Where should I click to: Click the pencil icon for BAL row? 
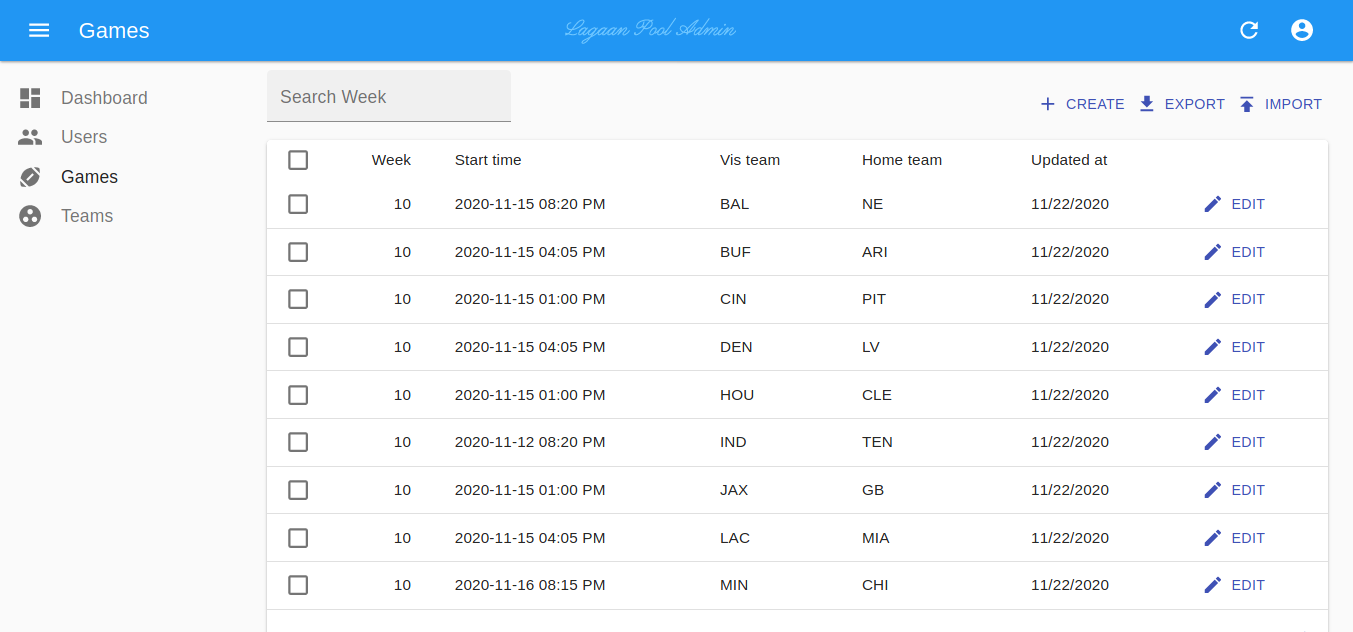pos(1213,204)
